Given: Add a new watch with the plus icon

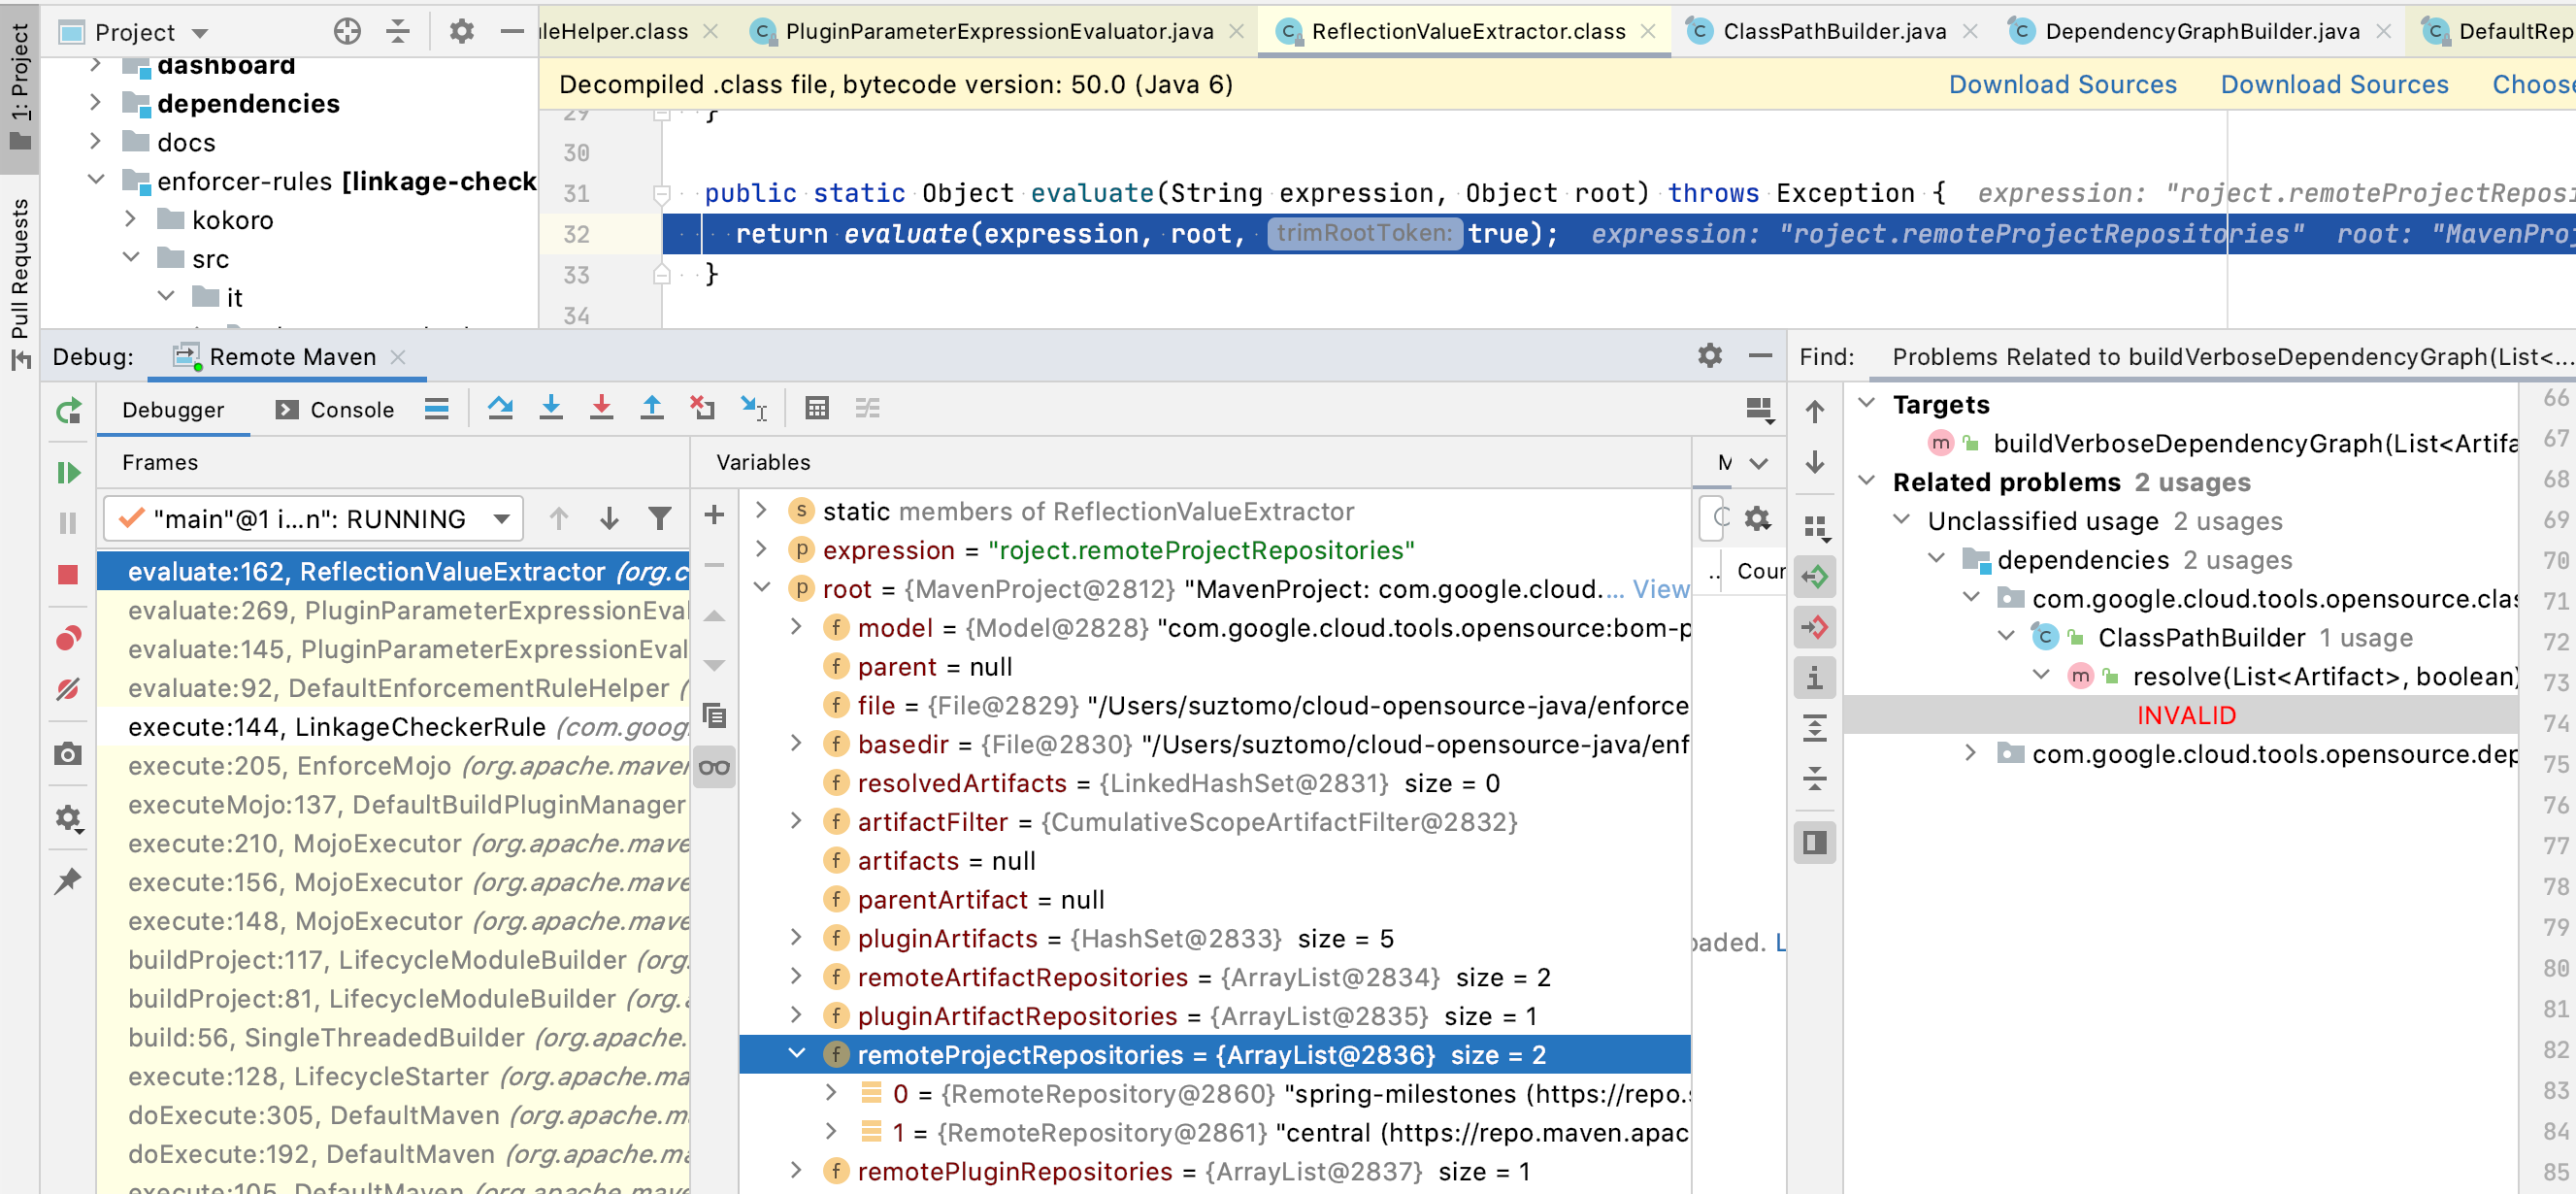Looking at the screenshot, I should [x=713, y=514].
